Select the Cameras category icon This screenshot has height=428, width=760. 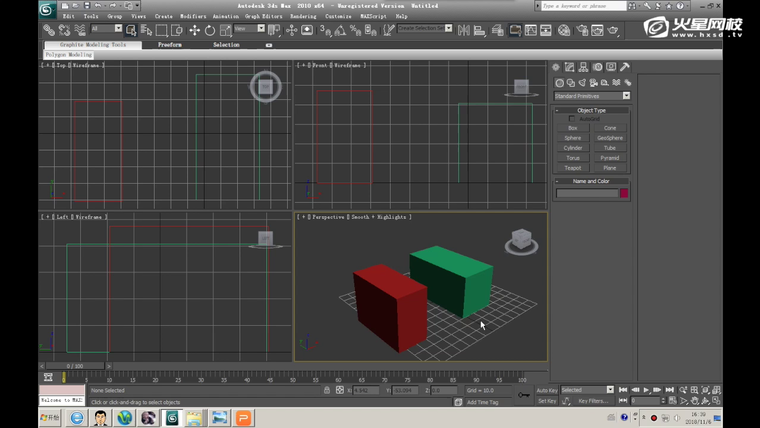(593, 83)
